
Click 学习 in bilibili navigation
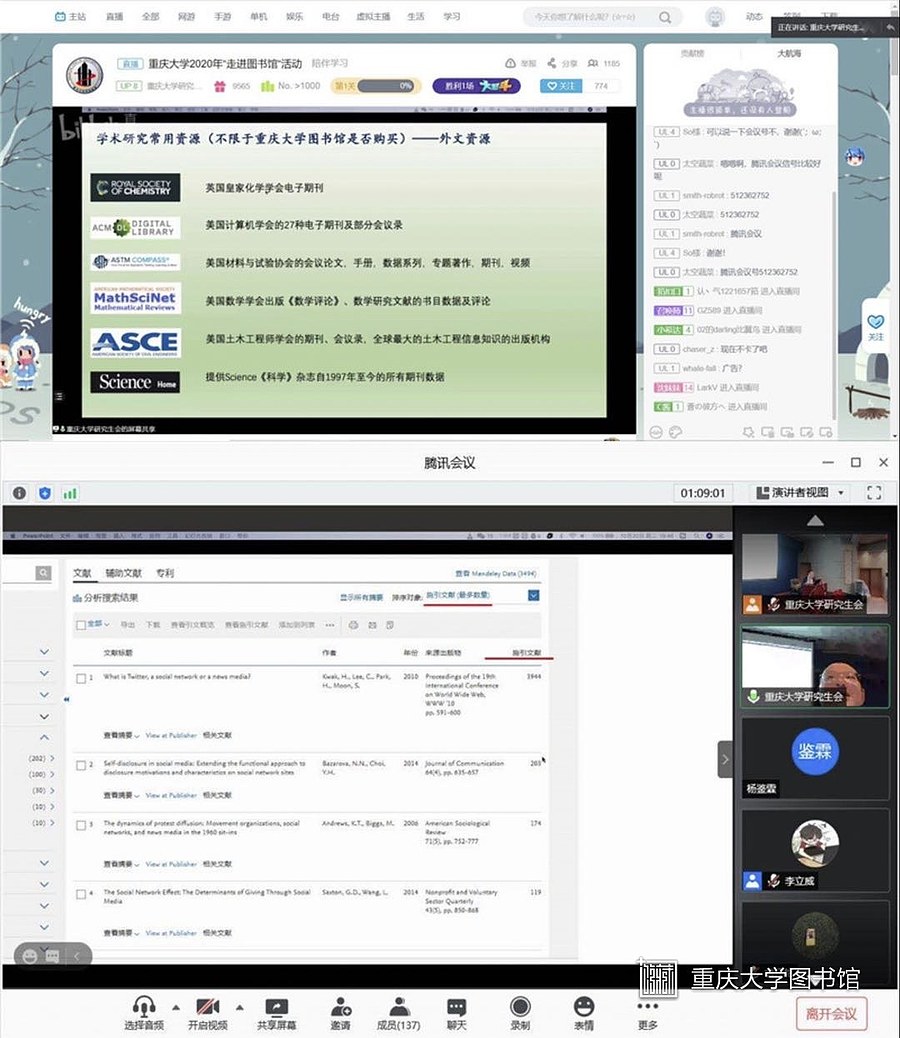tap(452, 17)
